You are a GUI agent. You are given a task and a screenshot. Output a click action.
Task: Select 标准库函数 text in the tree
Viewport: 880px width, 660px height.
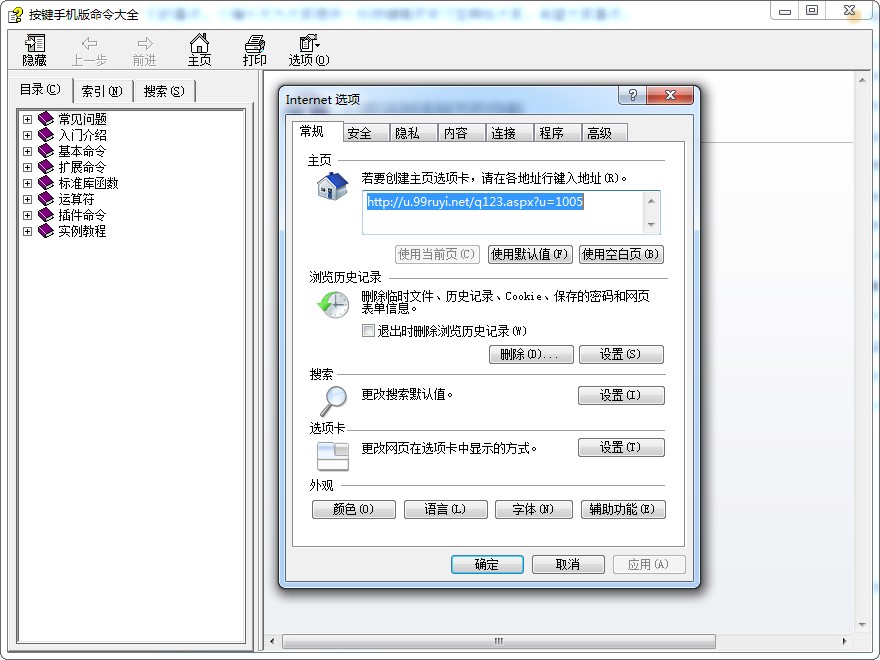[88, 183]
